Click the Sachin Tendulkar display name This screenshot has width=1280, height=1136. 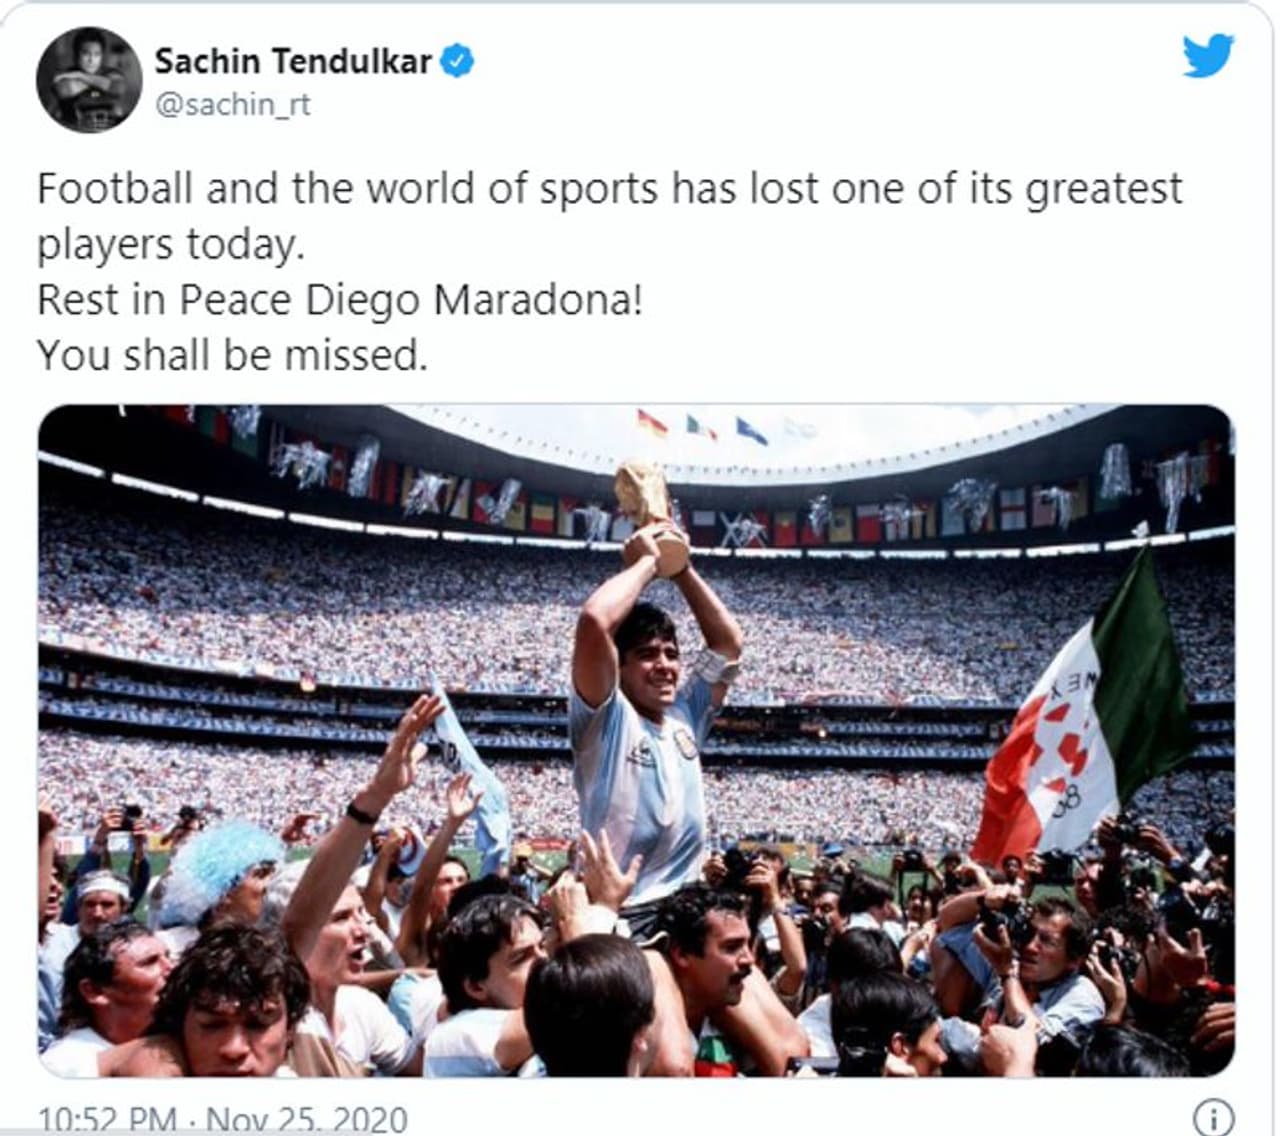pos(292,61)
